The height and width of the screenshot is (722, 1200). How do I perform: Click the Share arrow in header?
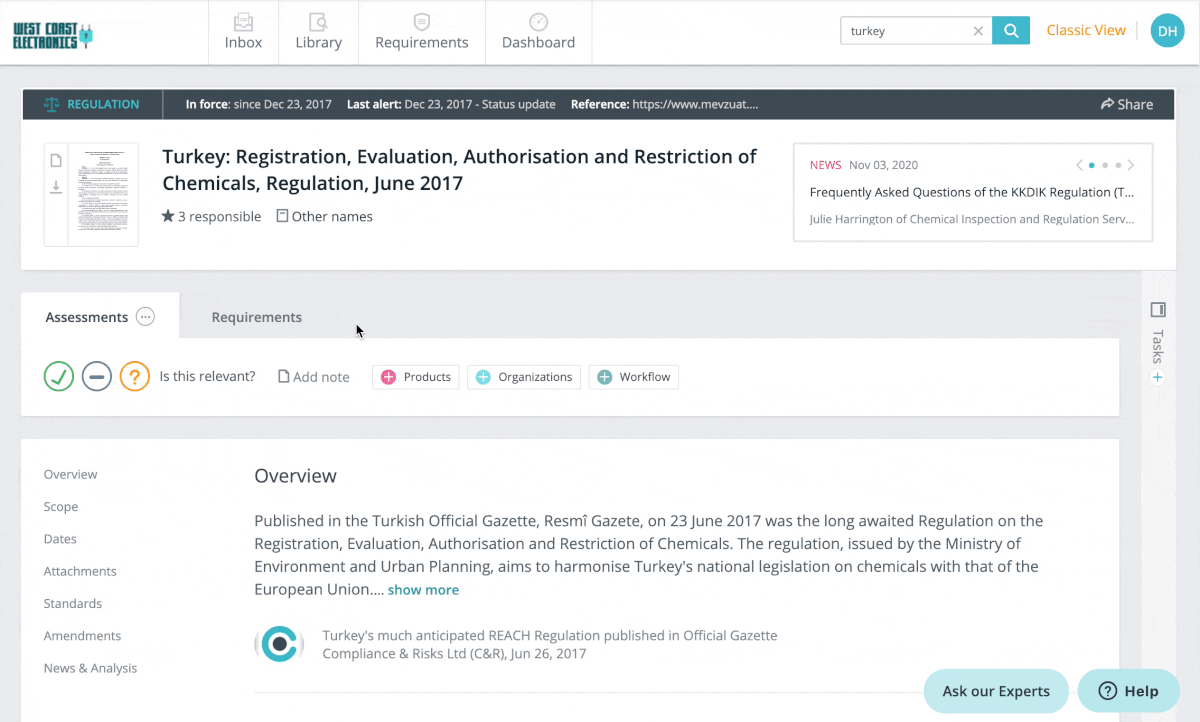(1126, 104)
